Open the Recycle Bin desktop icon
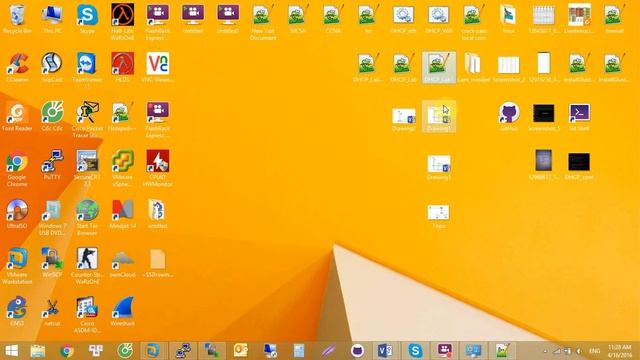 [17, 18]
